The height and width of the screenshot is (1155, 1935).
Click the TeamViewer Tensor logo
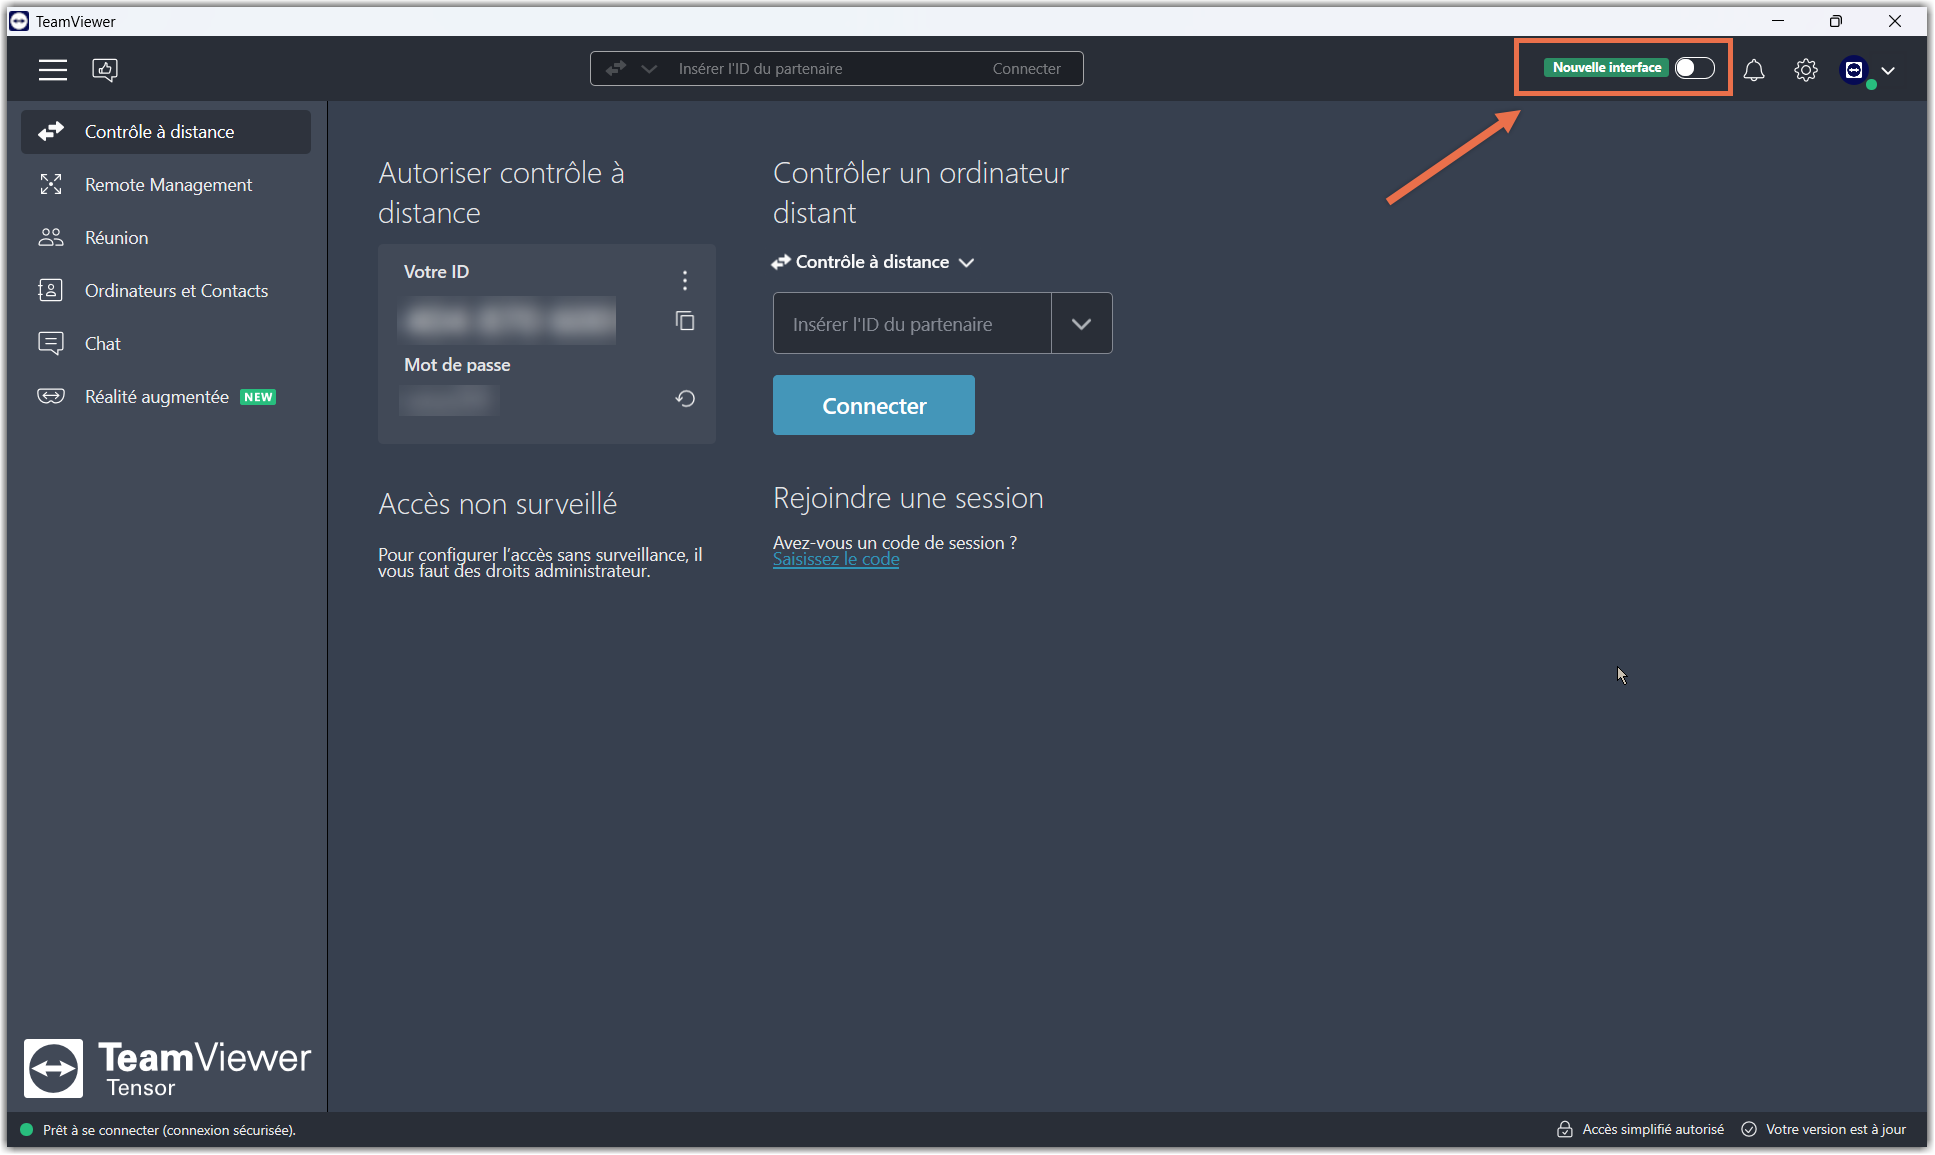click(167, 1068)
